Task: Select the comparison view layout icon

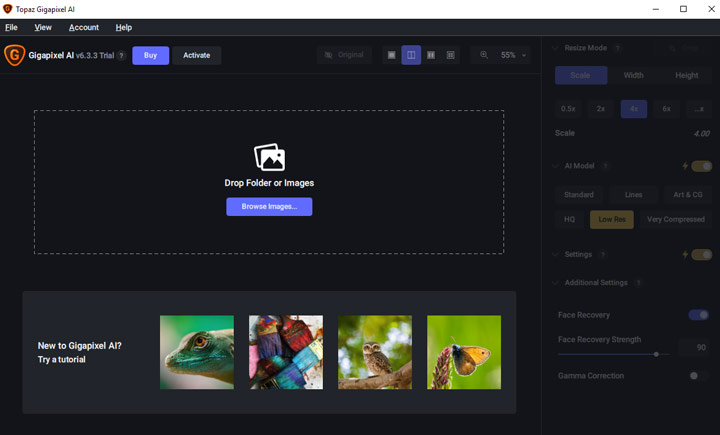Action: 450,55
